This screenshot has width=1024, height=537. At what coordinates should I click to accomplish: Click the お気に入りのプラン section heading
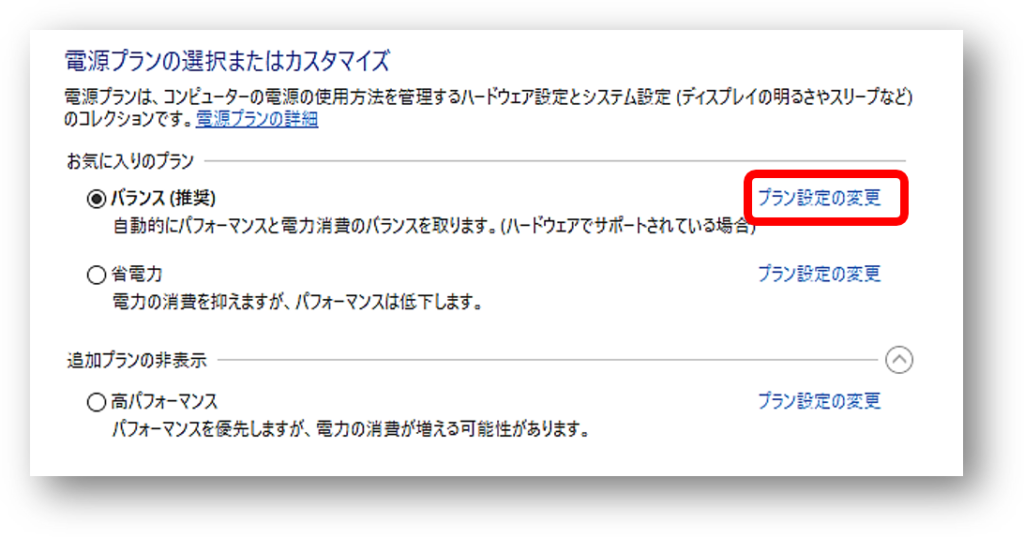point(130,161)
